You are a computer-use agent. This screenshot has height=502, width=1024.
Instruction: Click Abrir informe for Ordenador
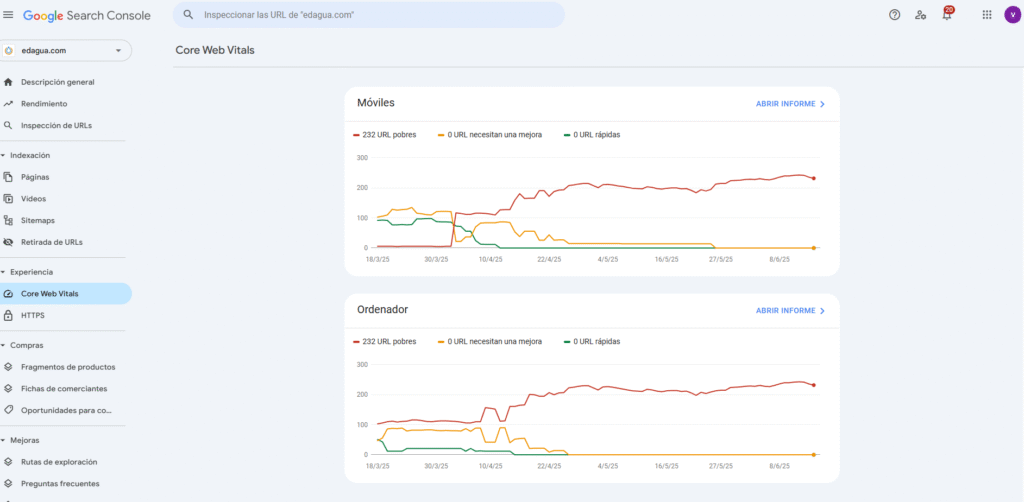[x=790, y=311]
